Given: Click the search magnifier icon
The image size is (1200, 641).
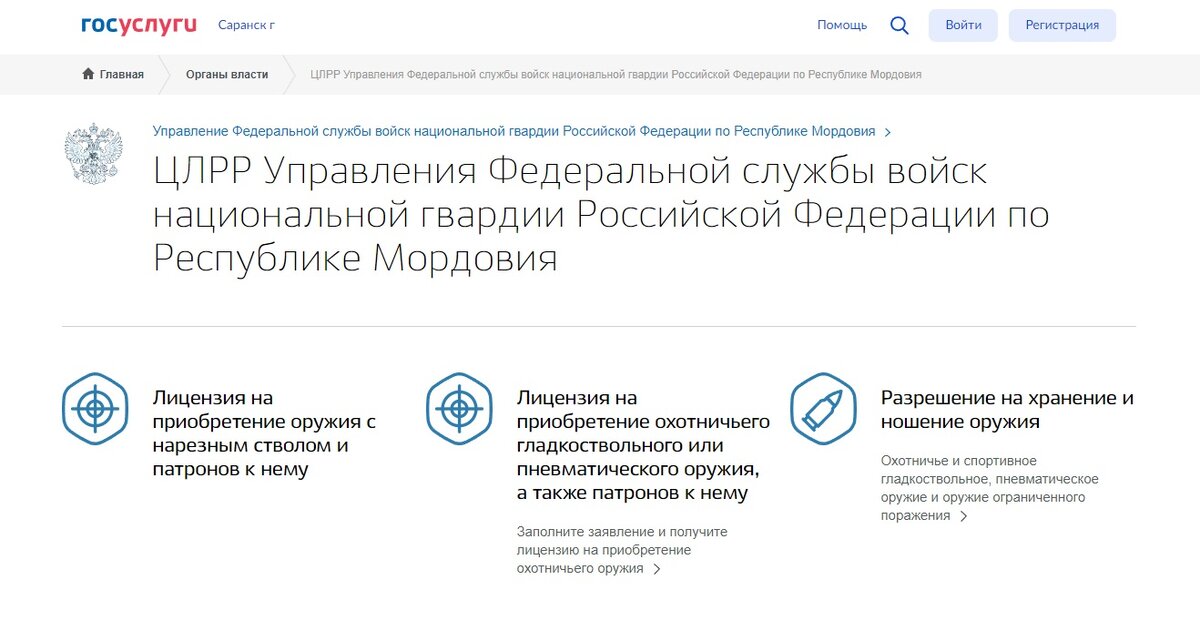Looking at the screenshot, I should click(x=899, y=26).
